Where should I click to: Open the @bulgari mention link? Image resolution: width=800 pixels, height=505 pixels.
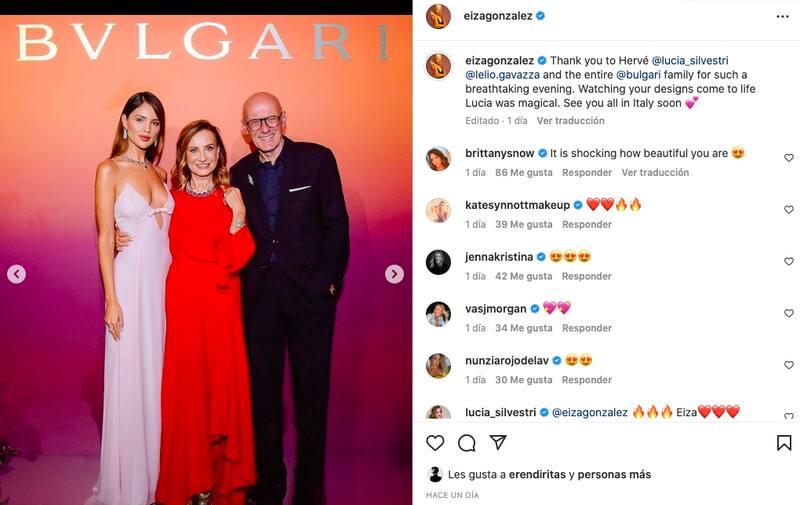[638, 75]
